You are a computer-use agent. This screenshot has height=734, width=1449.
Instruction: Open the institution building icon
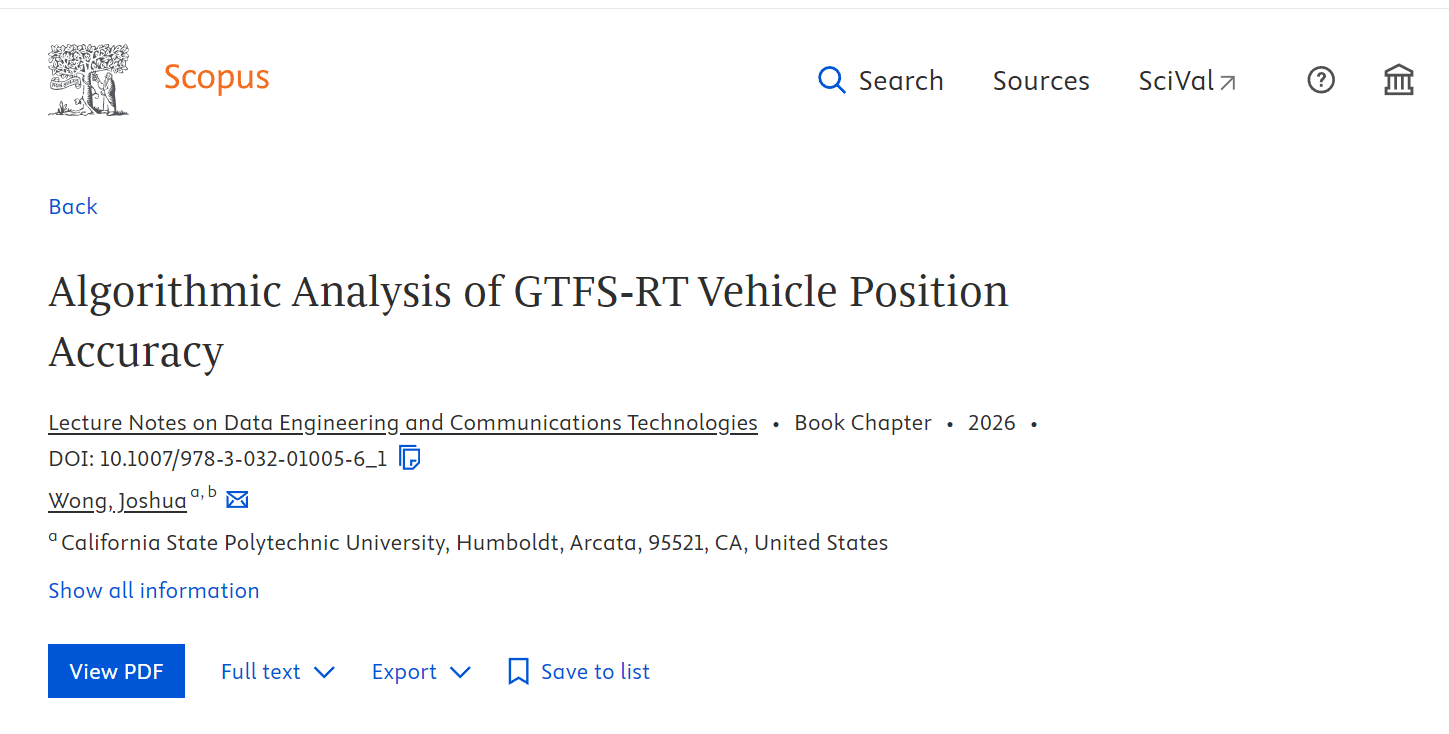tap(1398, 80)
